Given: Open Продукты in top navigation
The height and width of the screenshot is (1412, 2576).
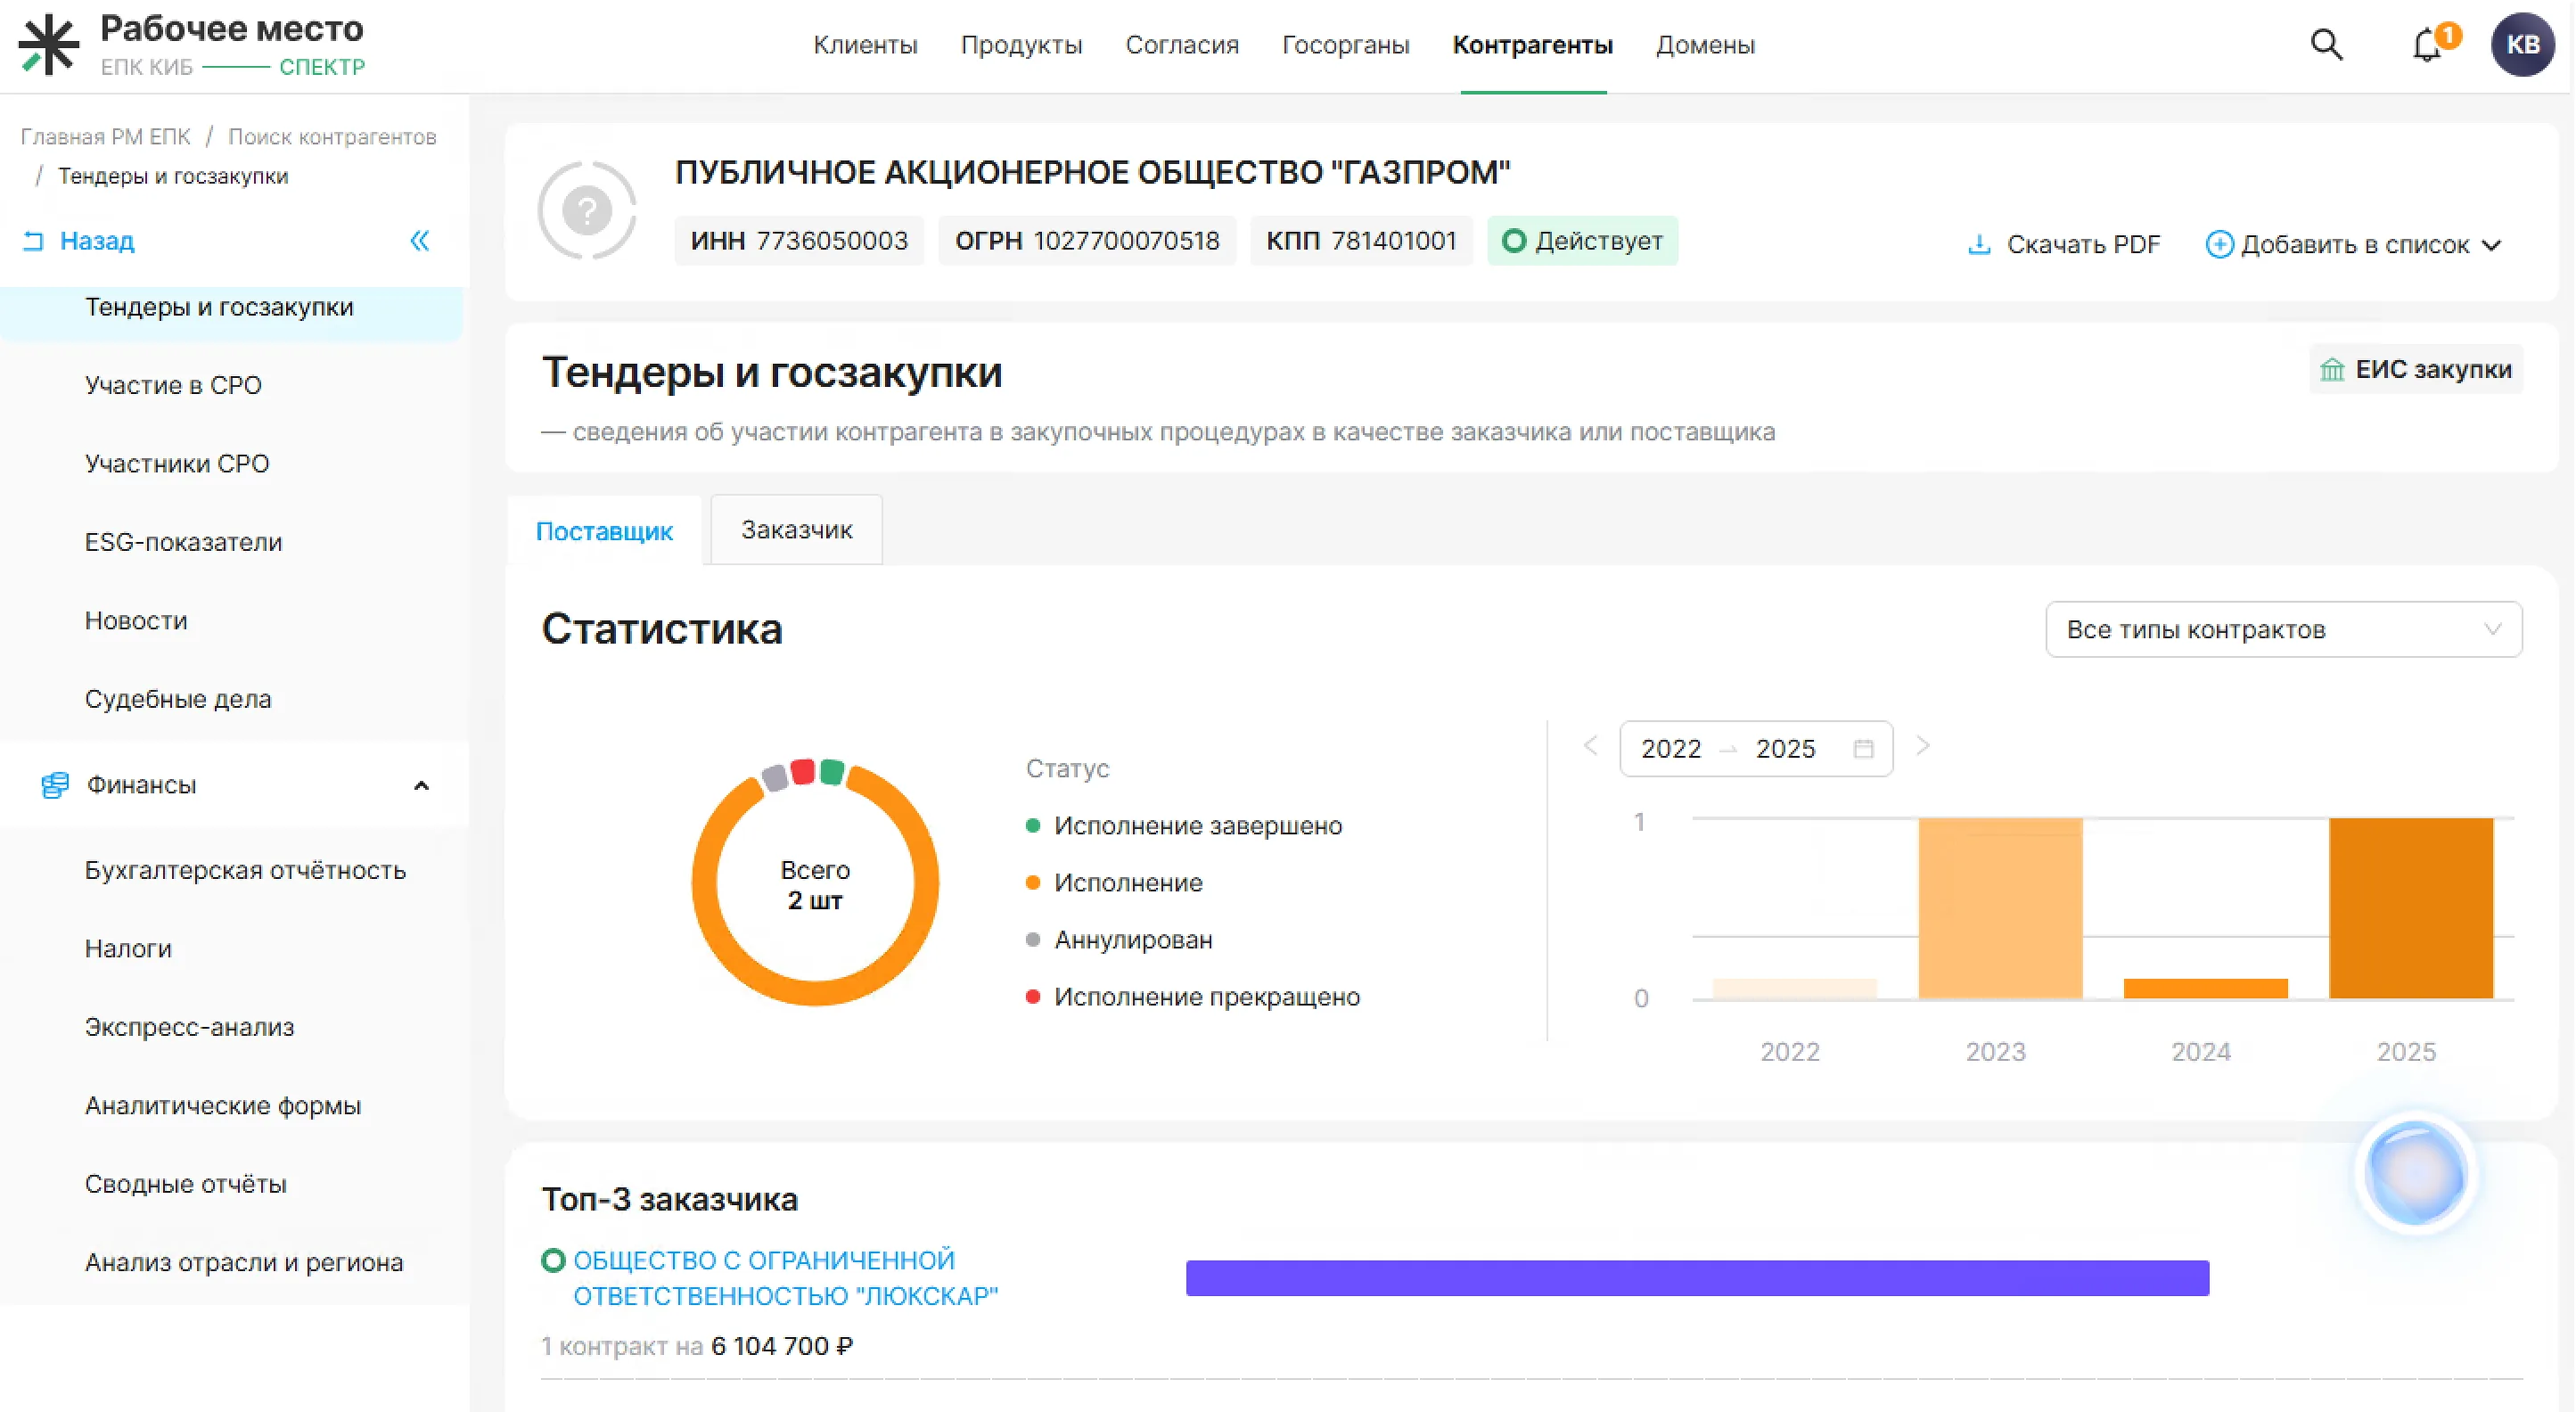Looking at the screenshot, I should click(1021, 45).
